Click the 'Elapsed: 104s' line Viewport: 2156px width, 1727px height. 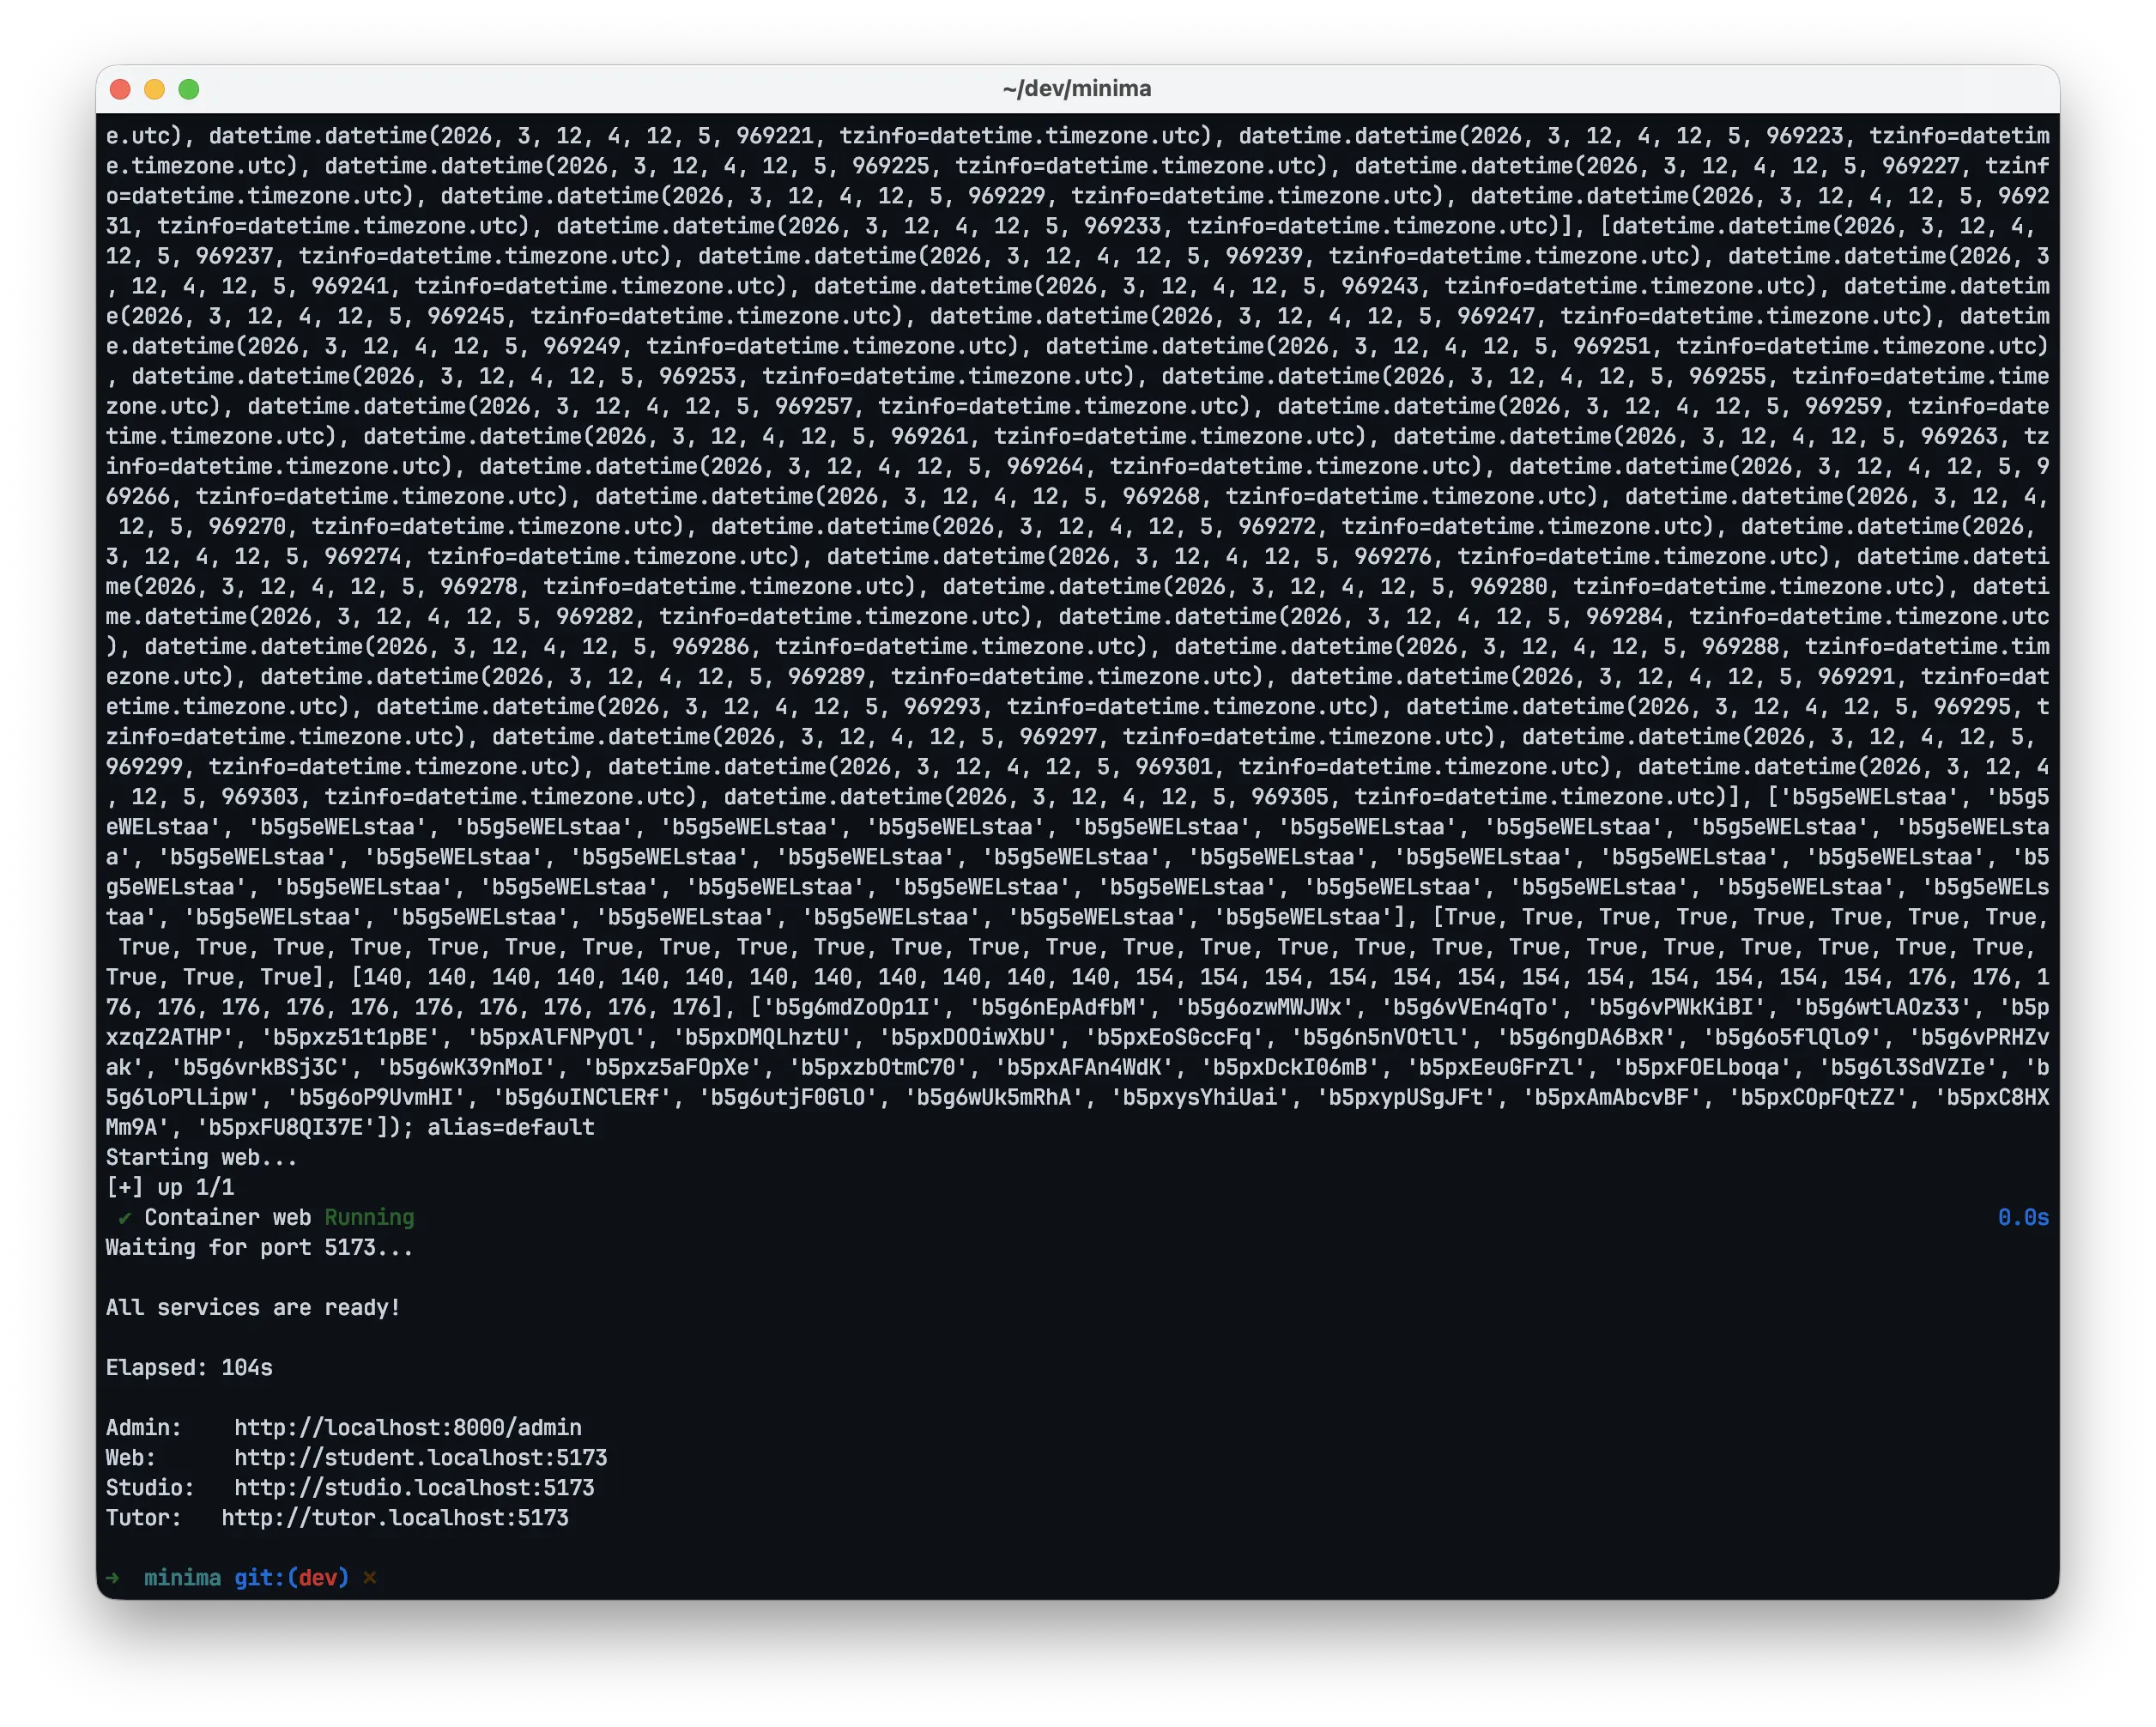click(189, 1367)
